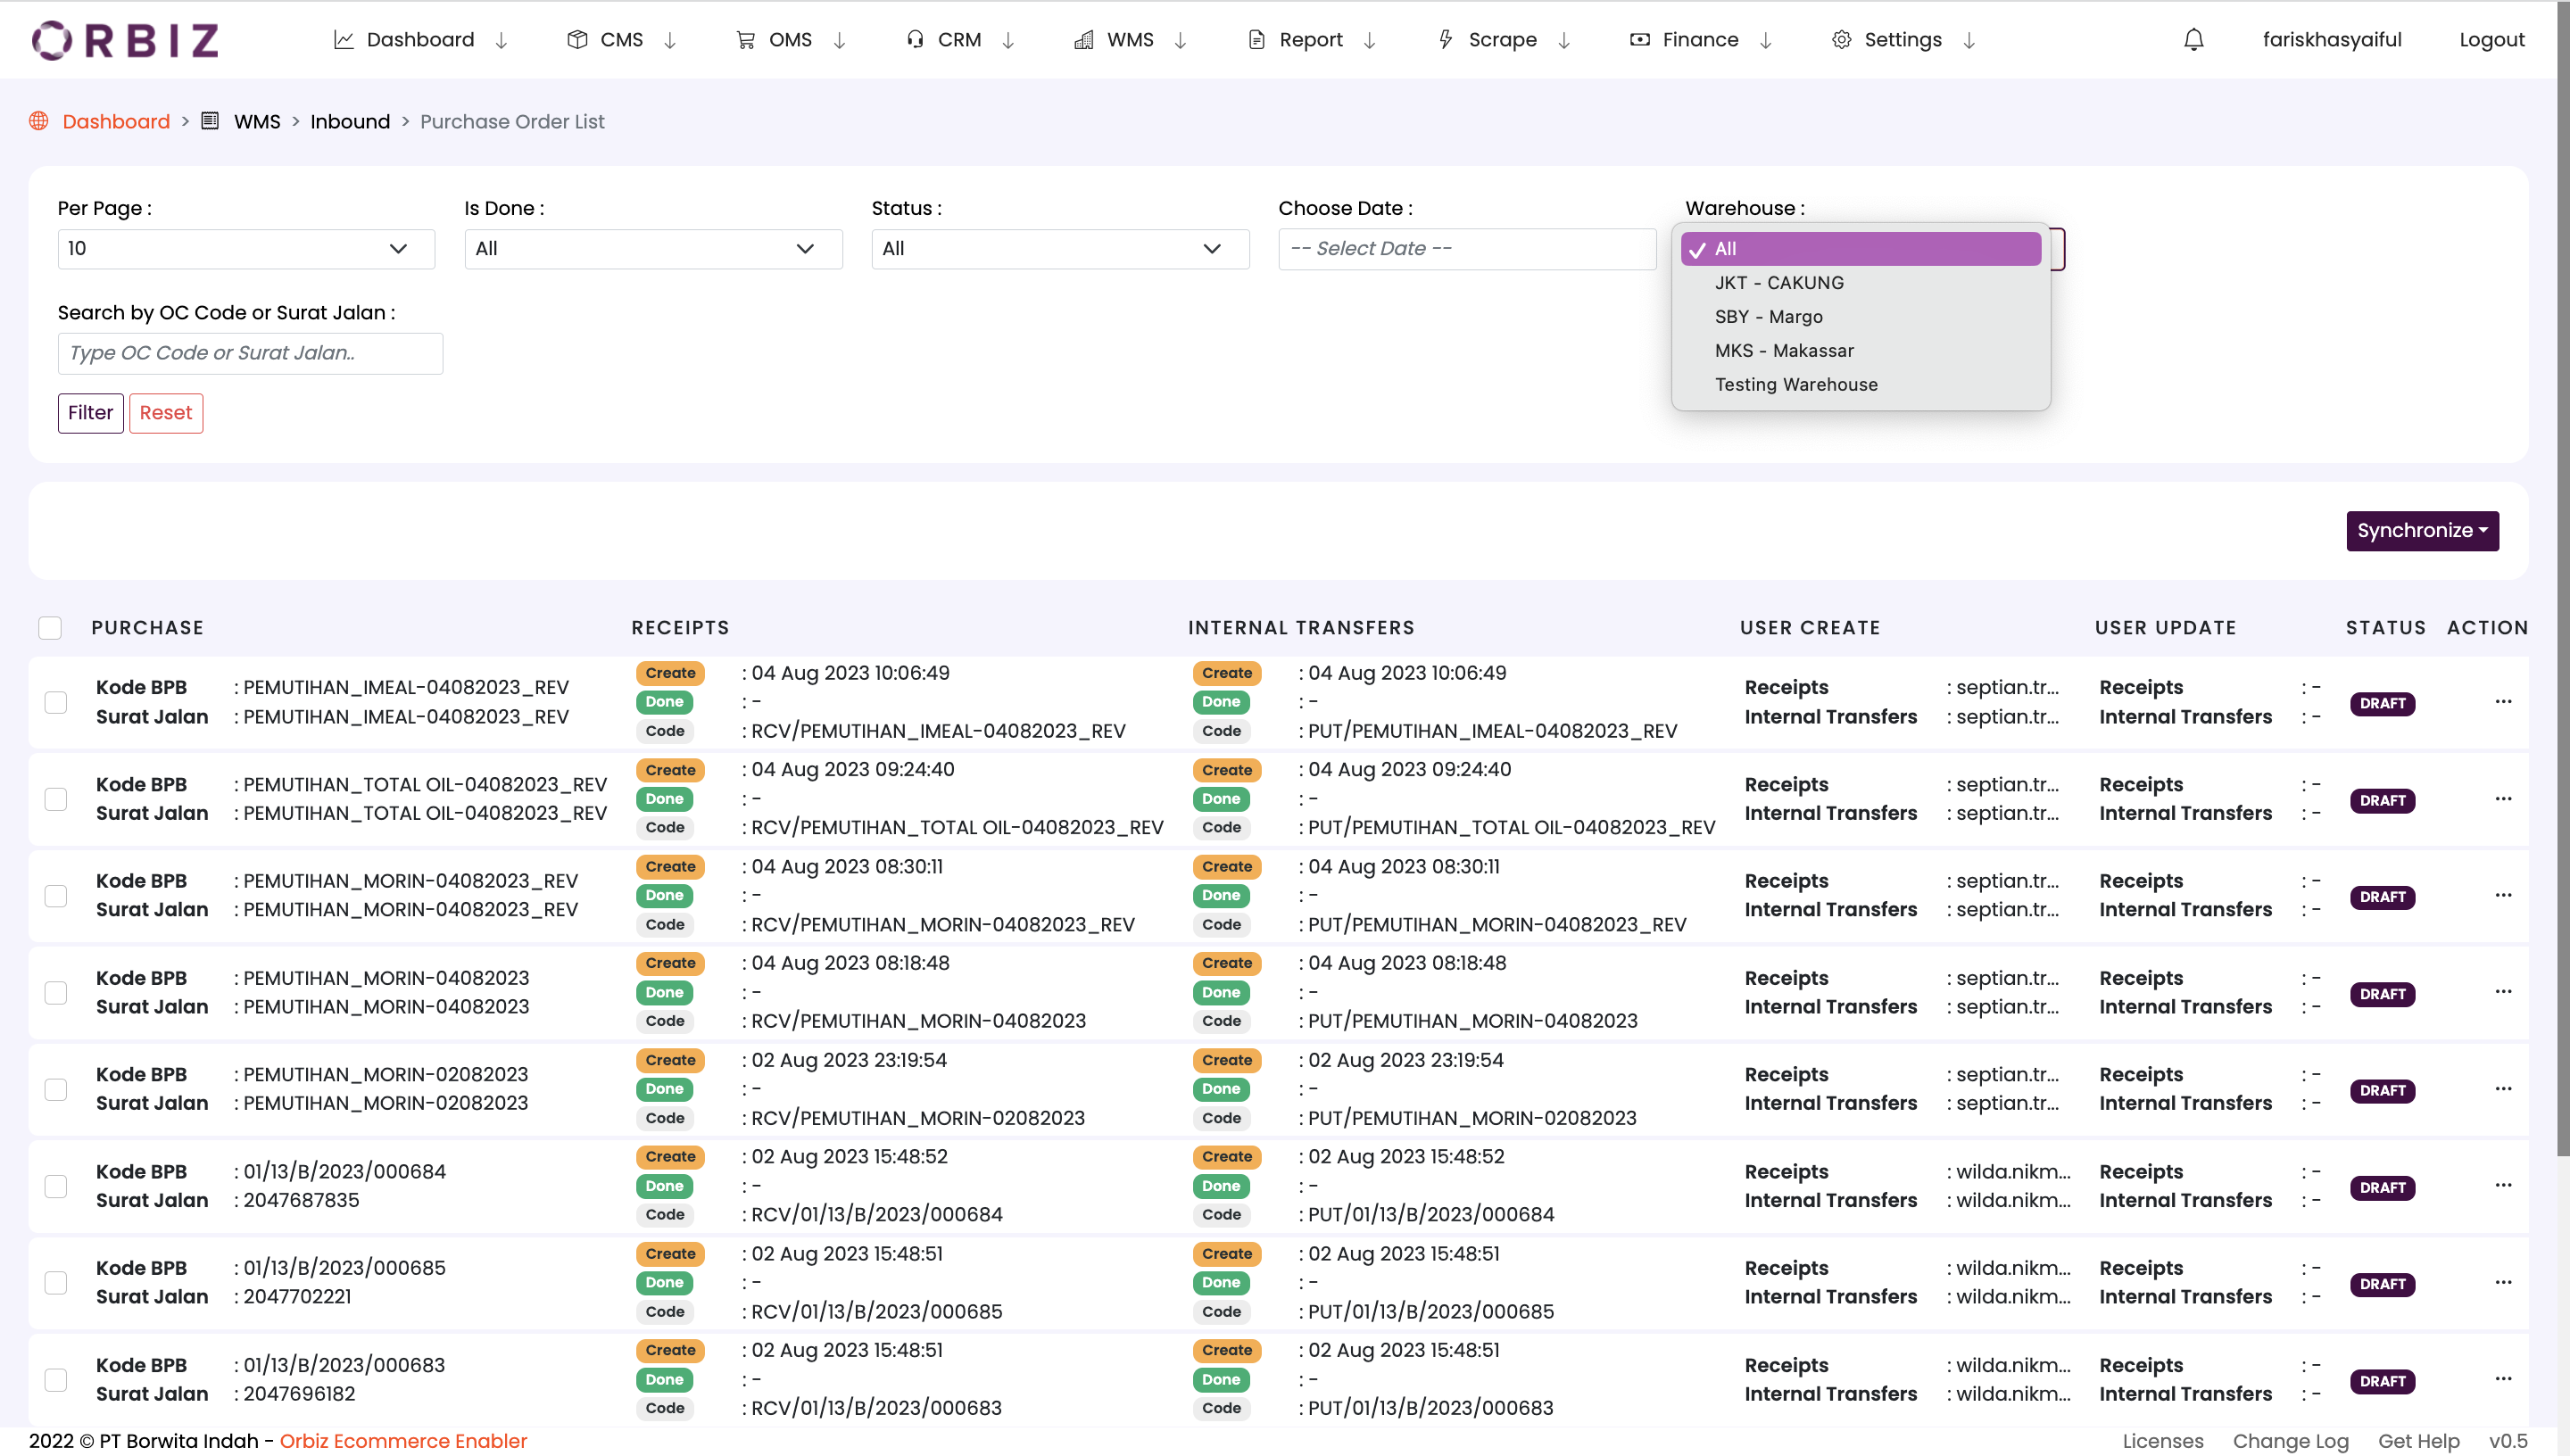Image resolution: width=2570 pixels, height=1456 pixels.
Task: Open actions menu for PEMUTIHAN_MORIN-04082023 row
Action: (2503, 992)
